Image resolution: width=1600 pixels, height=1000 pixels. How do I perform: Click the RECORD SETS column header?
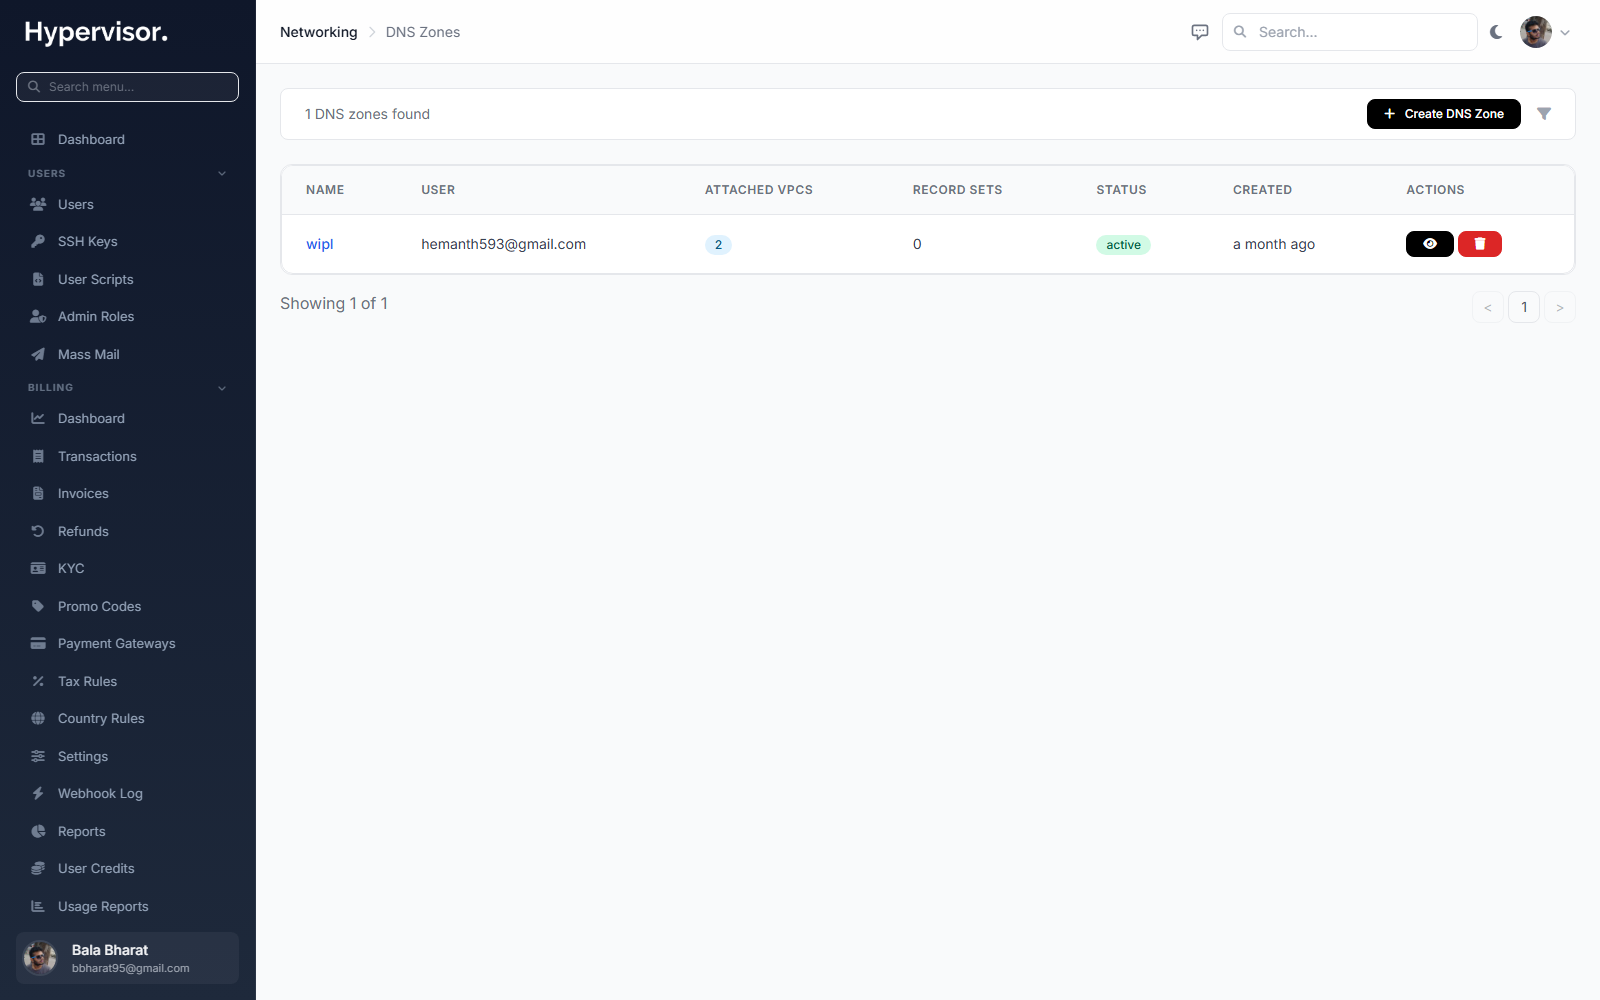click(957, 190)
